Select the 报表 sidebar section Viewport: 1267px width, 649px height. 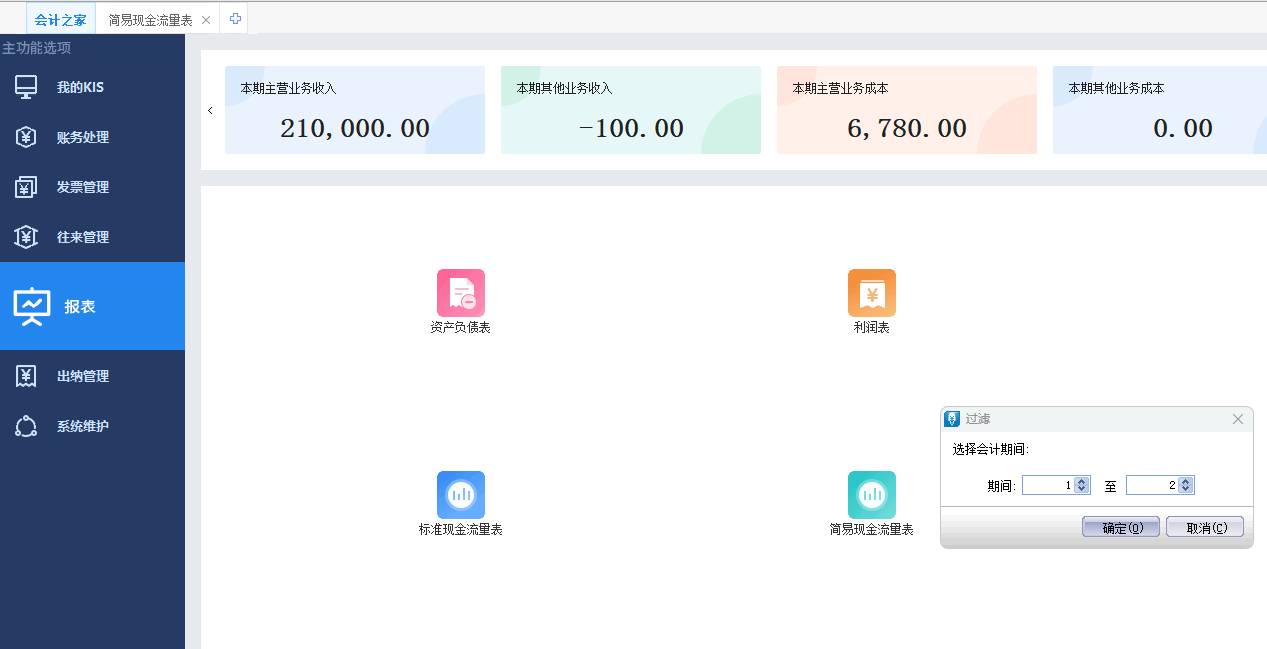pyautogui.click(x=80, y=306)
